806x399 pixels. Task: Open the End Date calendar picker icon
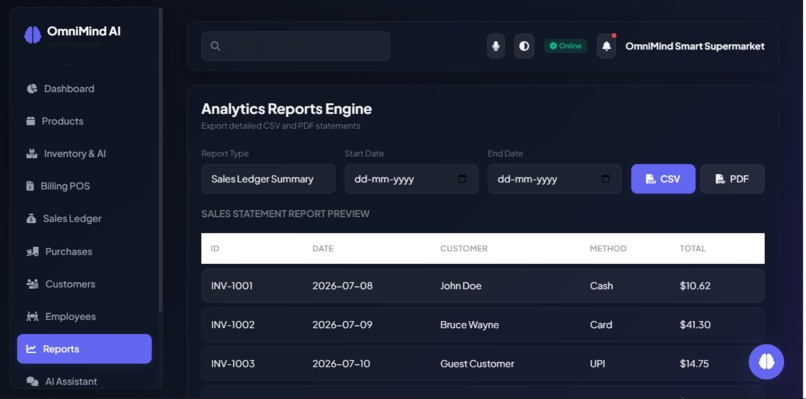click(x=606, y=179)
